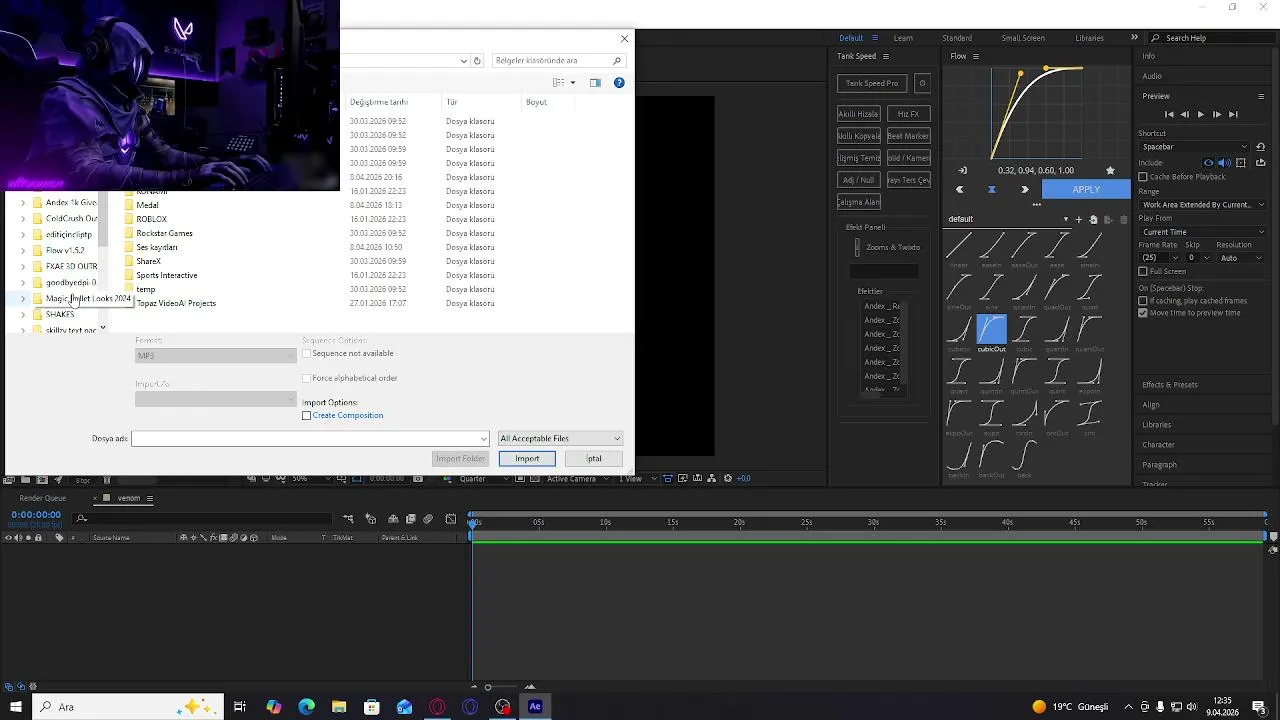The width and height of the screenshot is (1280, 720).
Task: Open the Windows Start menu
Action: tap(16, 707)
